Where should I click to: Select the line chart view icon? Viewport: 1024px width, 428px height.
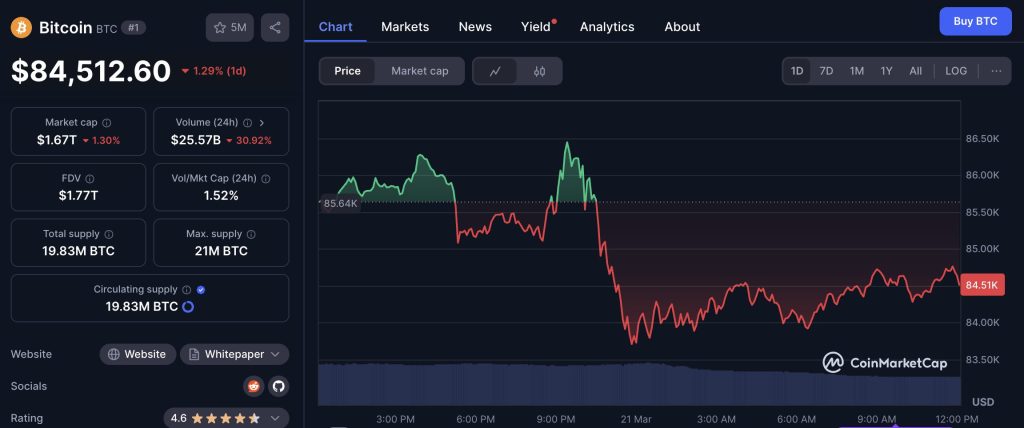(495, 71)
